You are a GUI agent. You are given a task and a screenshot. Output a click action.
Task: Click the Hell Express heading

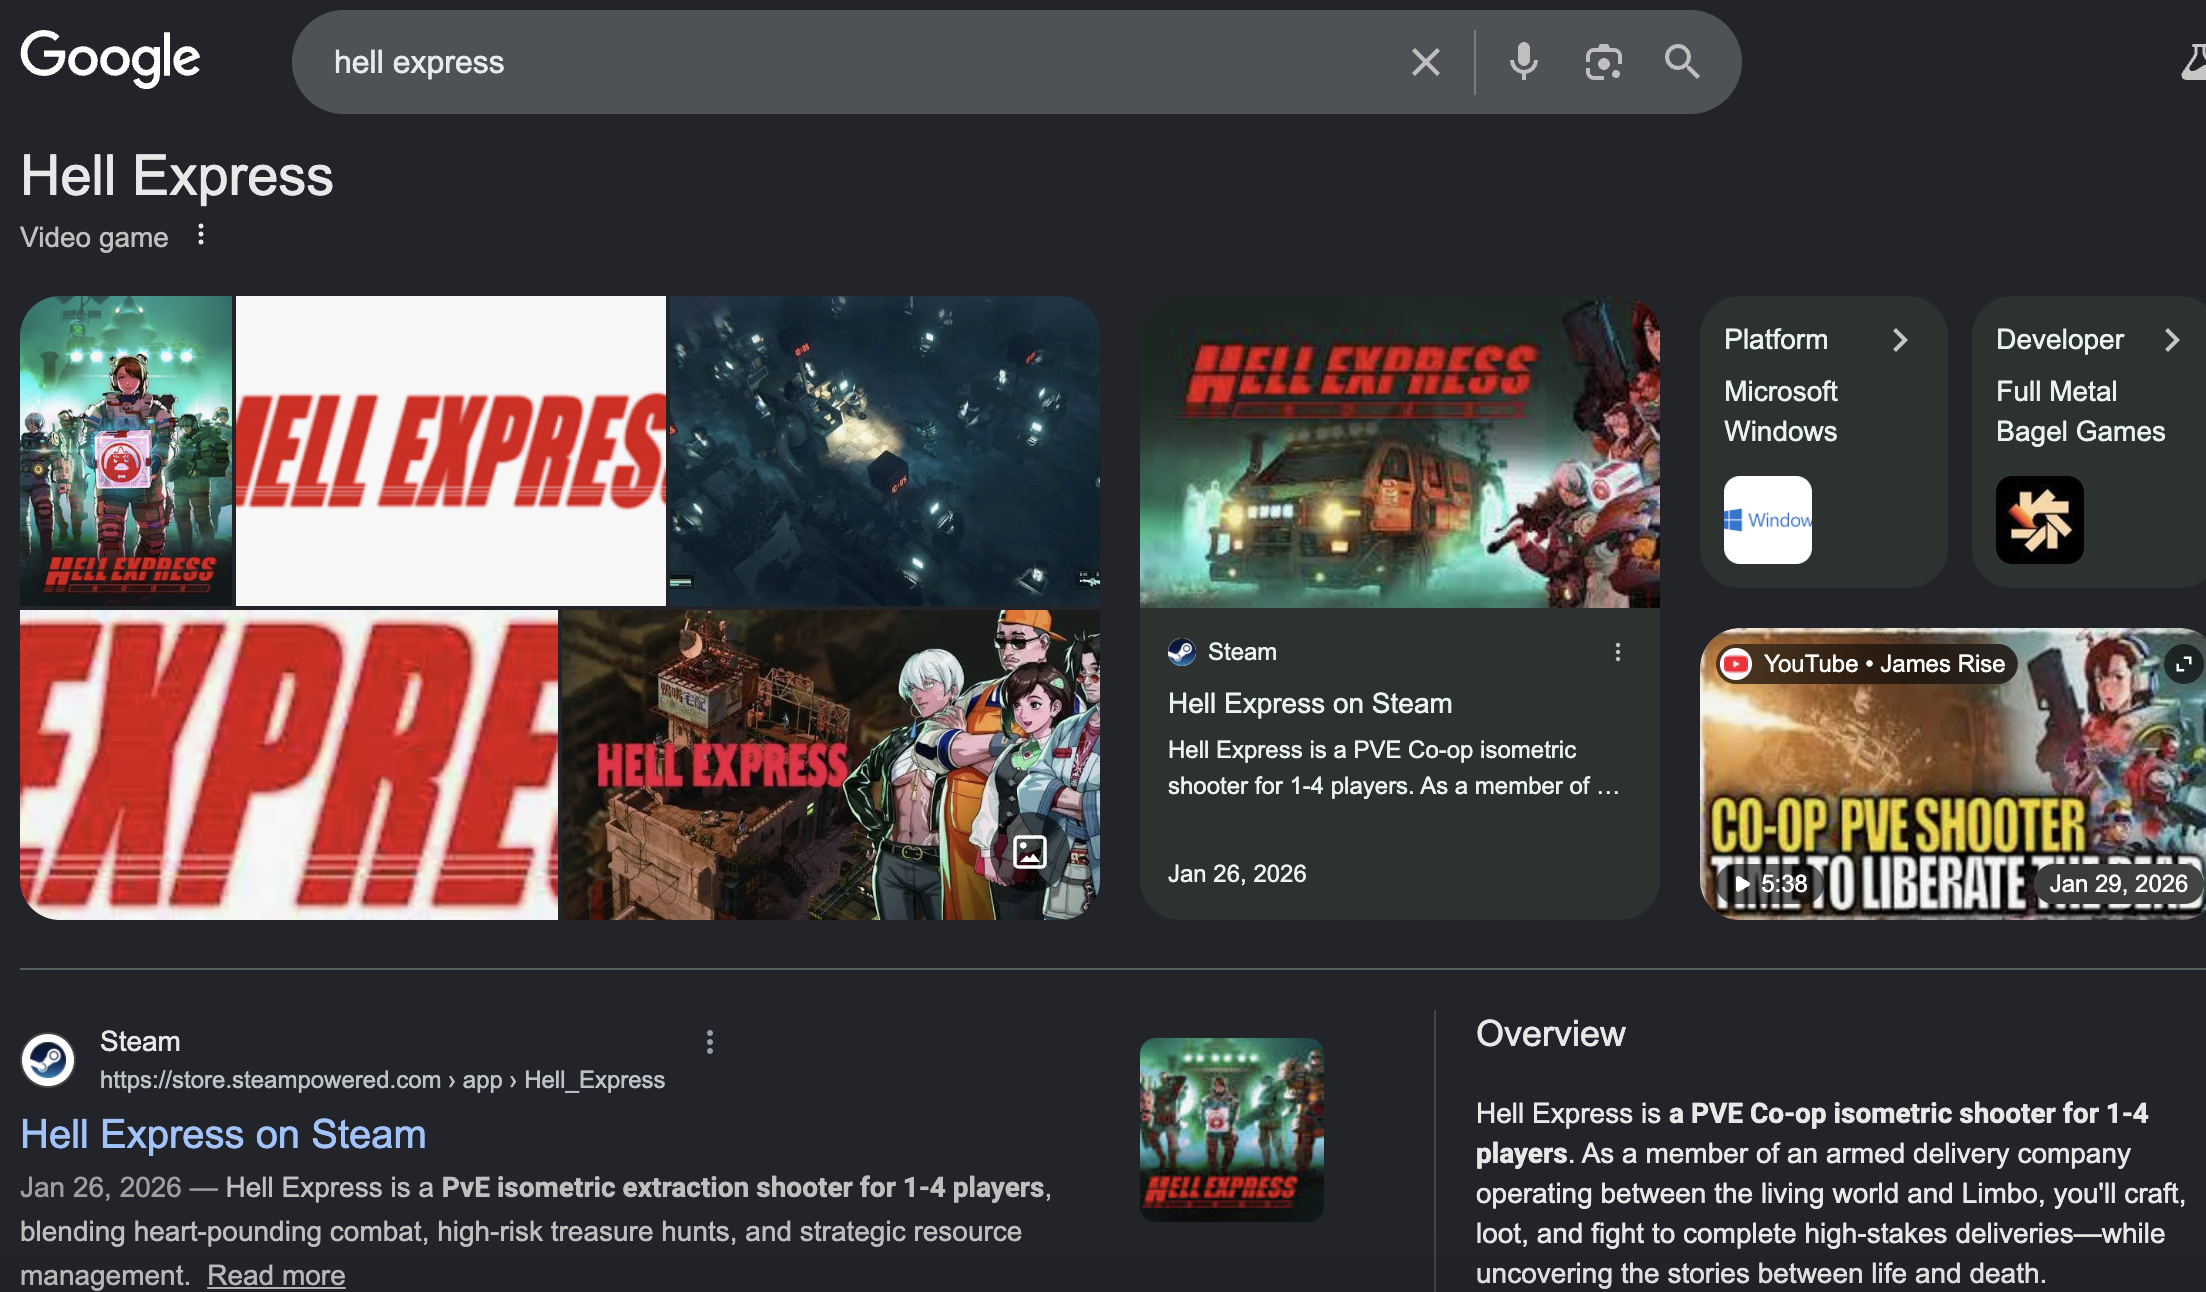(177, 176)
